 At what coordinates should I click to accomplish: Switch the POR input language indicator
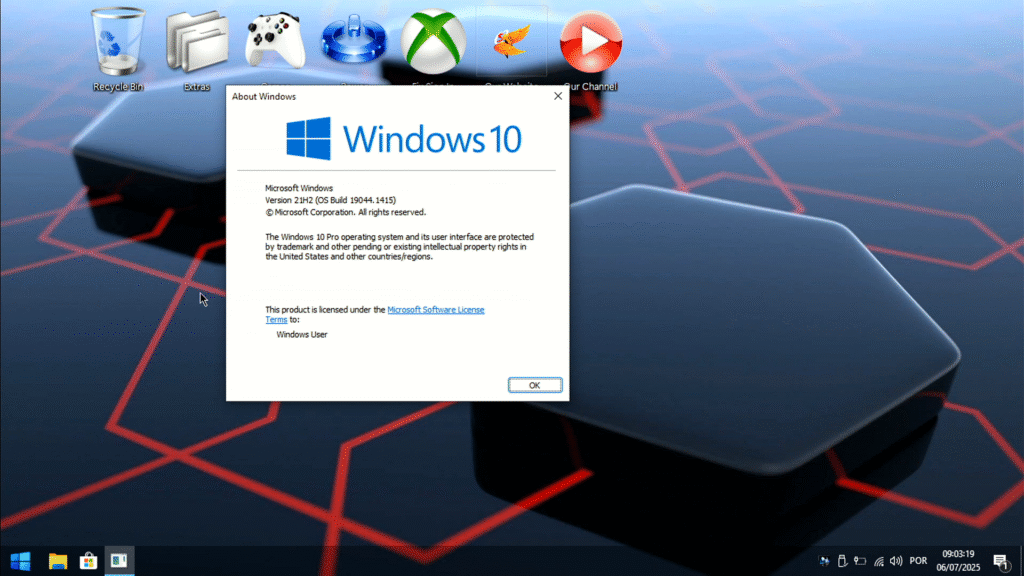pos(918,561)
